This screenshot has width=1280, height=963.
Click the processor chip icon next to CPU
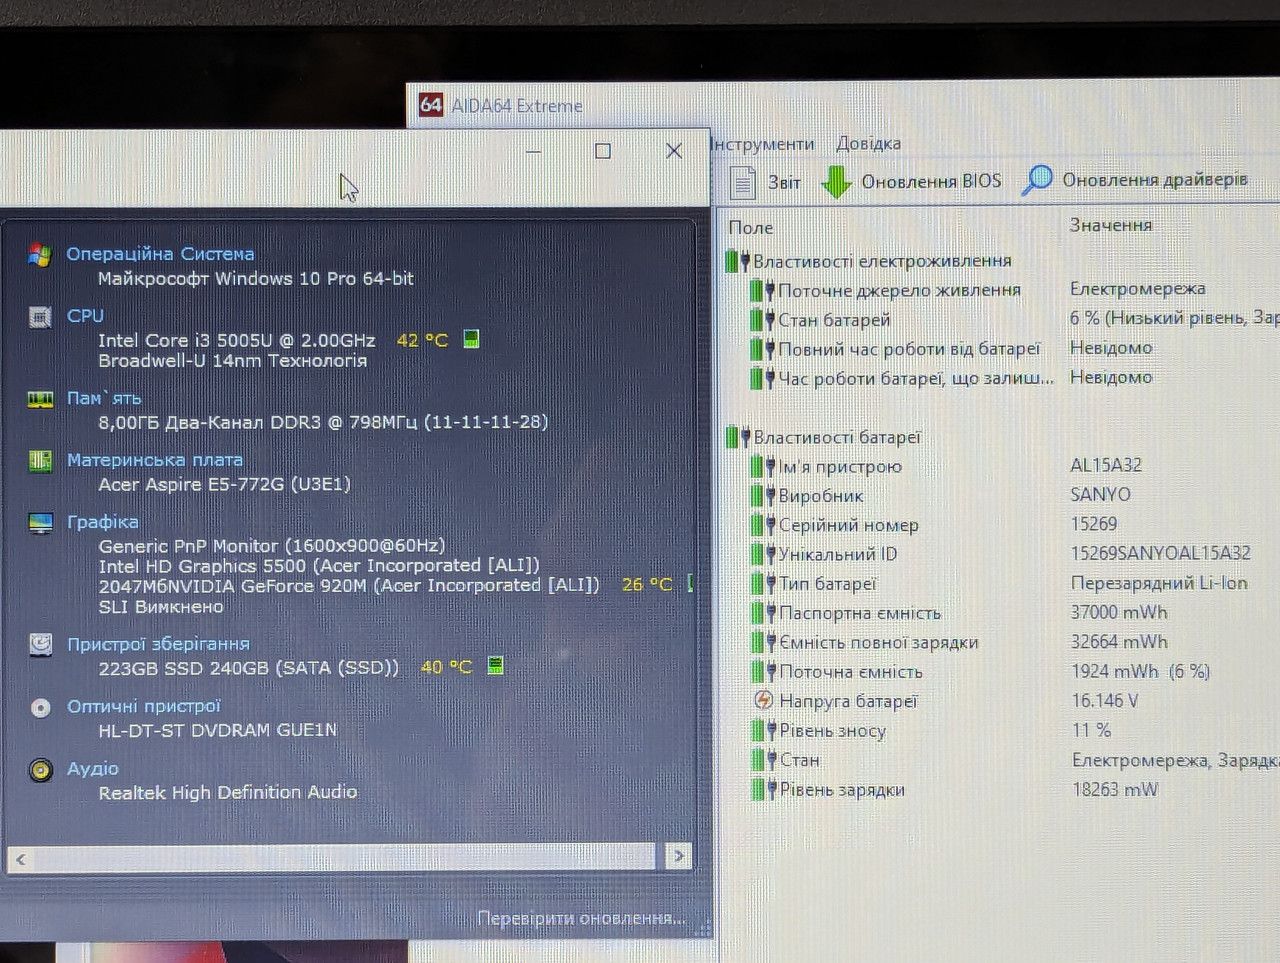(x=40, y=318)
